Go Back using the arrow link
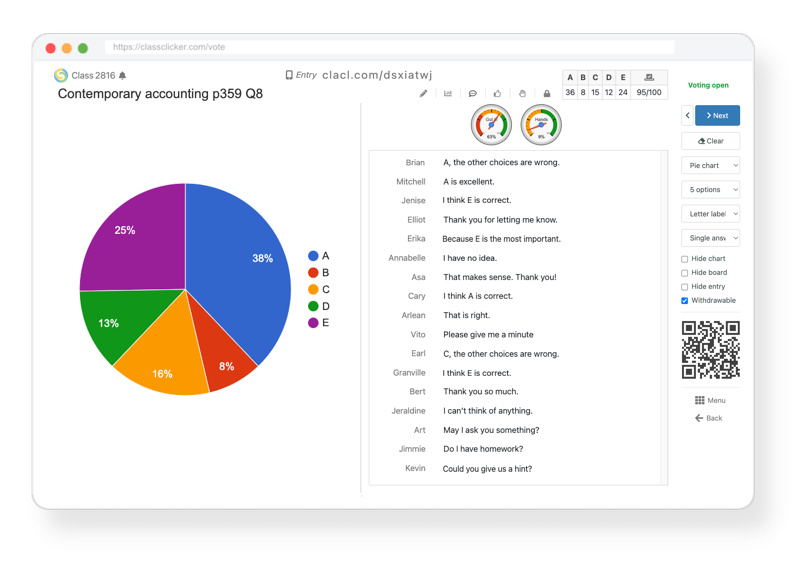Image resolution: width=800 pixels, height=561 pixels. click(709, 418)
